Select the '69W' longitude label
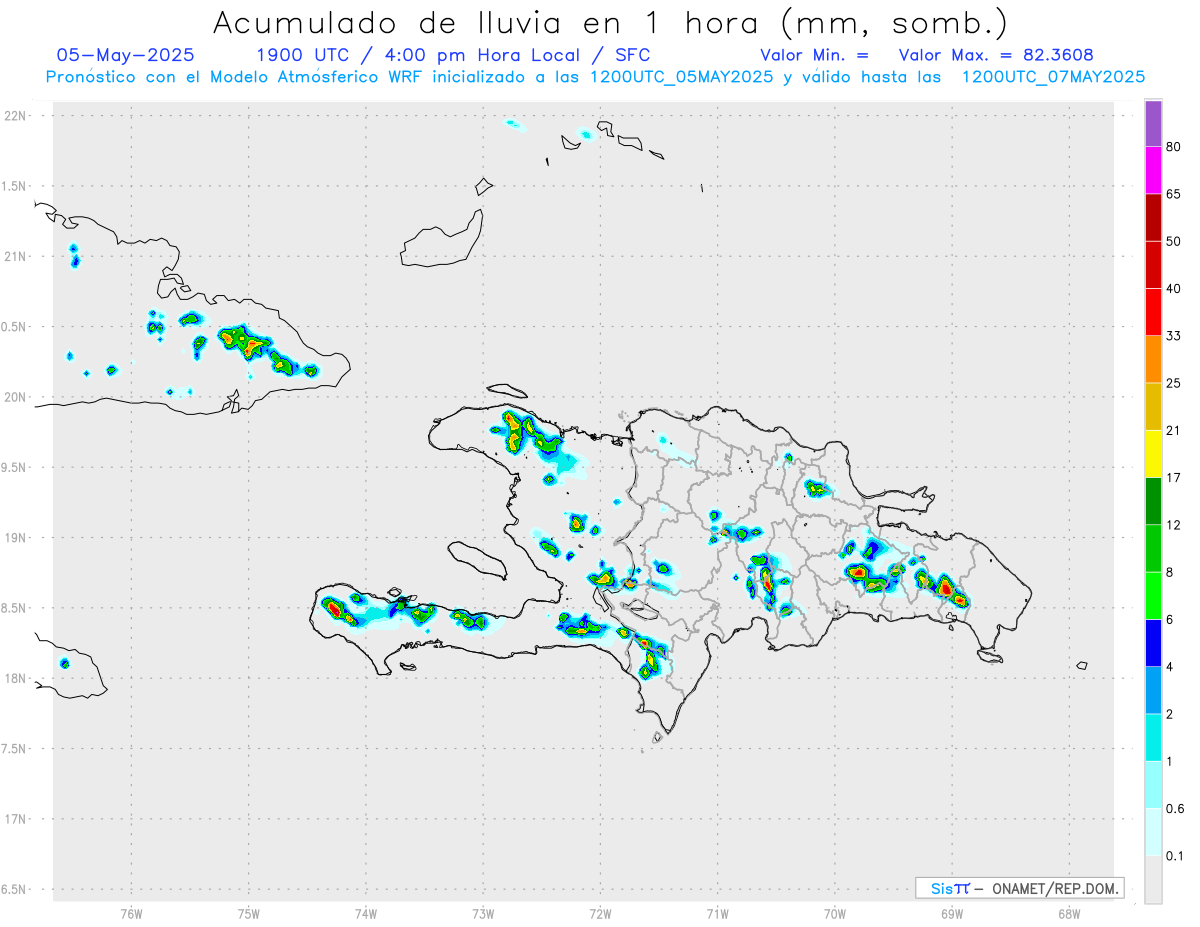The width and height of the screenshot is (1200, 927). point(952,913)
